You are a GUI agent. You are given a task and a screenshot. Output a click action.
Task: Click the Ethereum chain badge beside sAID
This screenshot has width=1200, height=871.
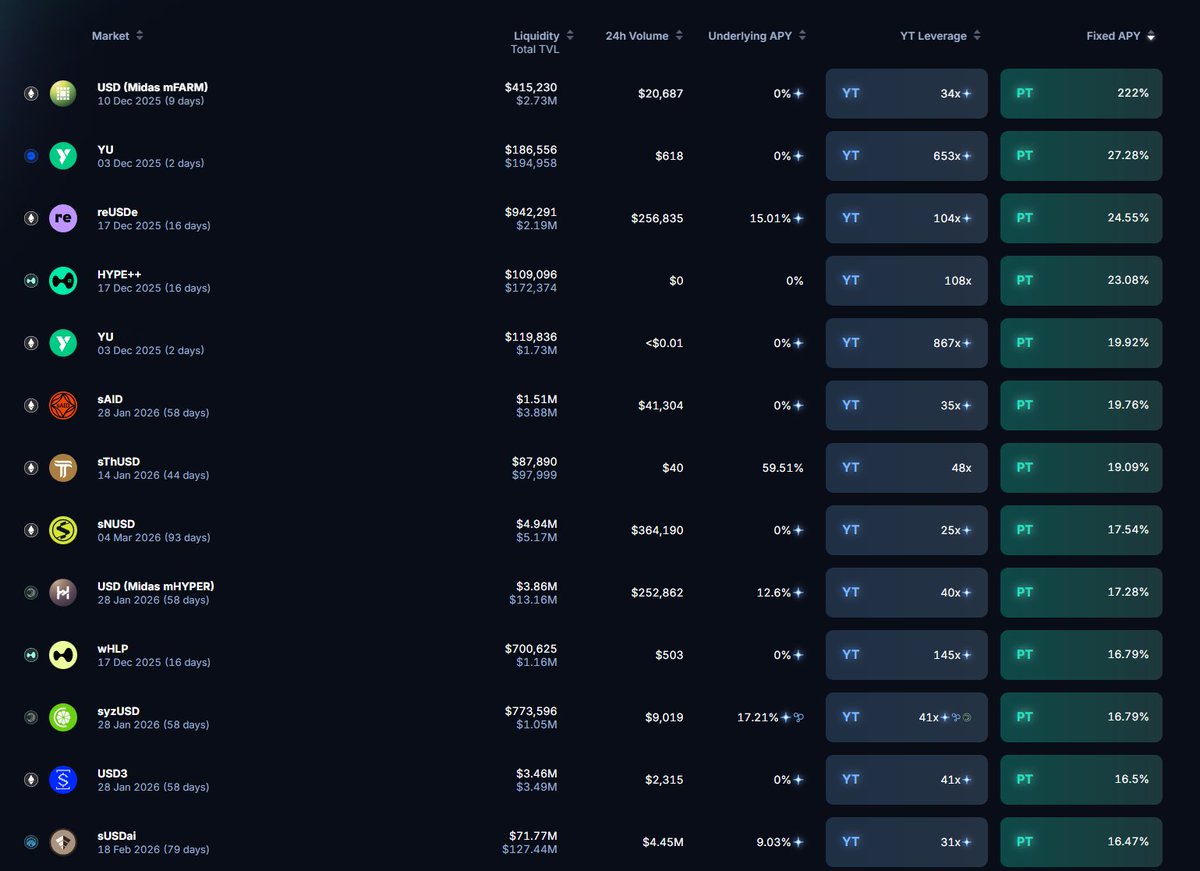[x=30, y=405]
